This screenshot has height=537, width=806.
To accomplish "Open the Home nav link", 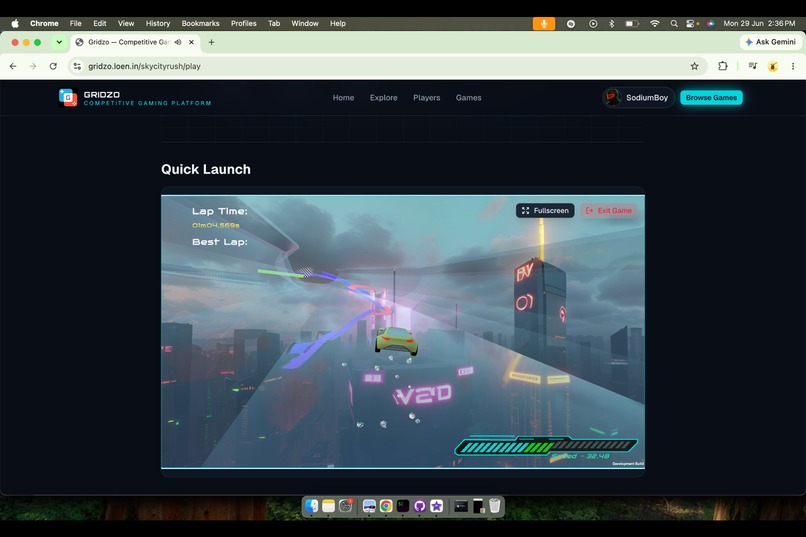I will pos(343,98).
